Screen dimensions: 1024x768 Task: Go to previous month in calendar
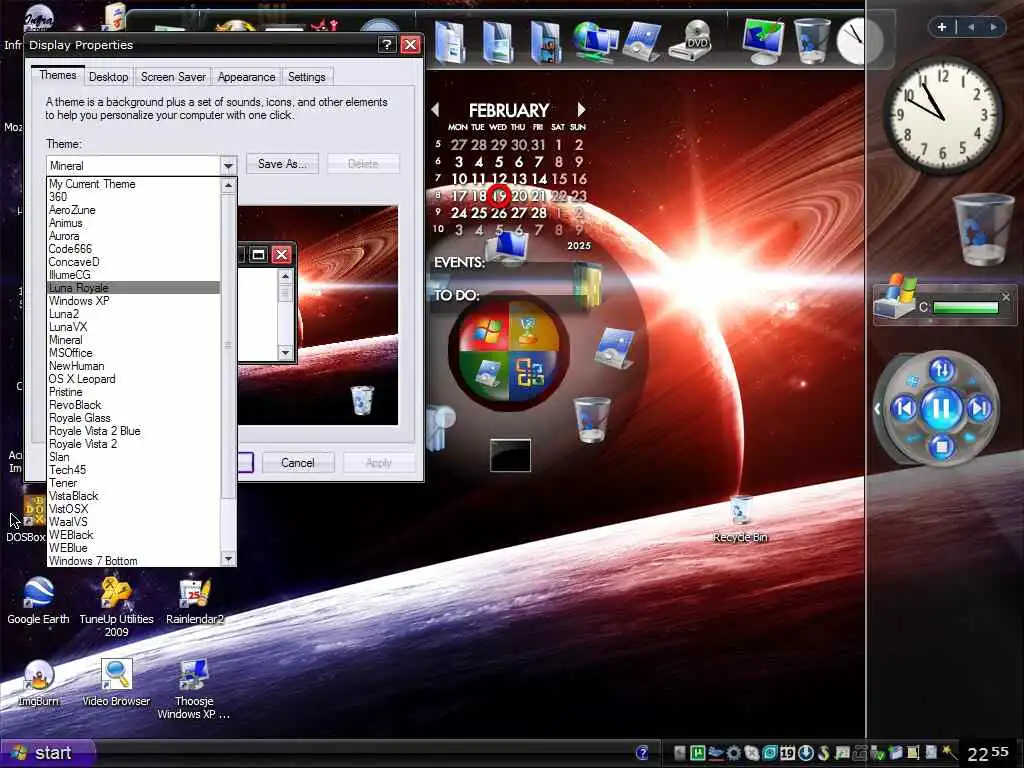(x=436, y=110)
